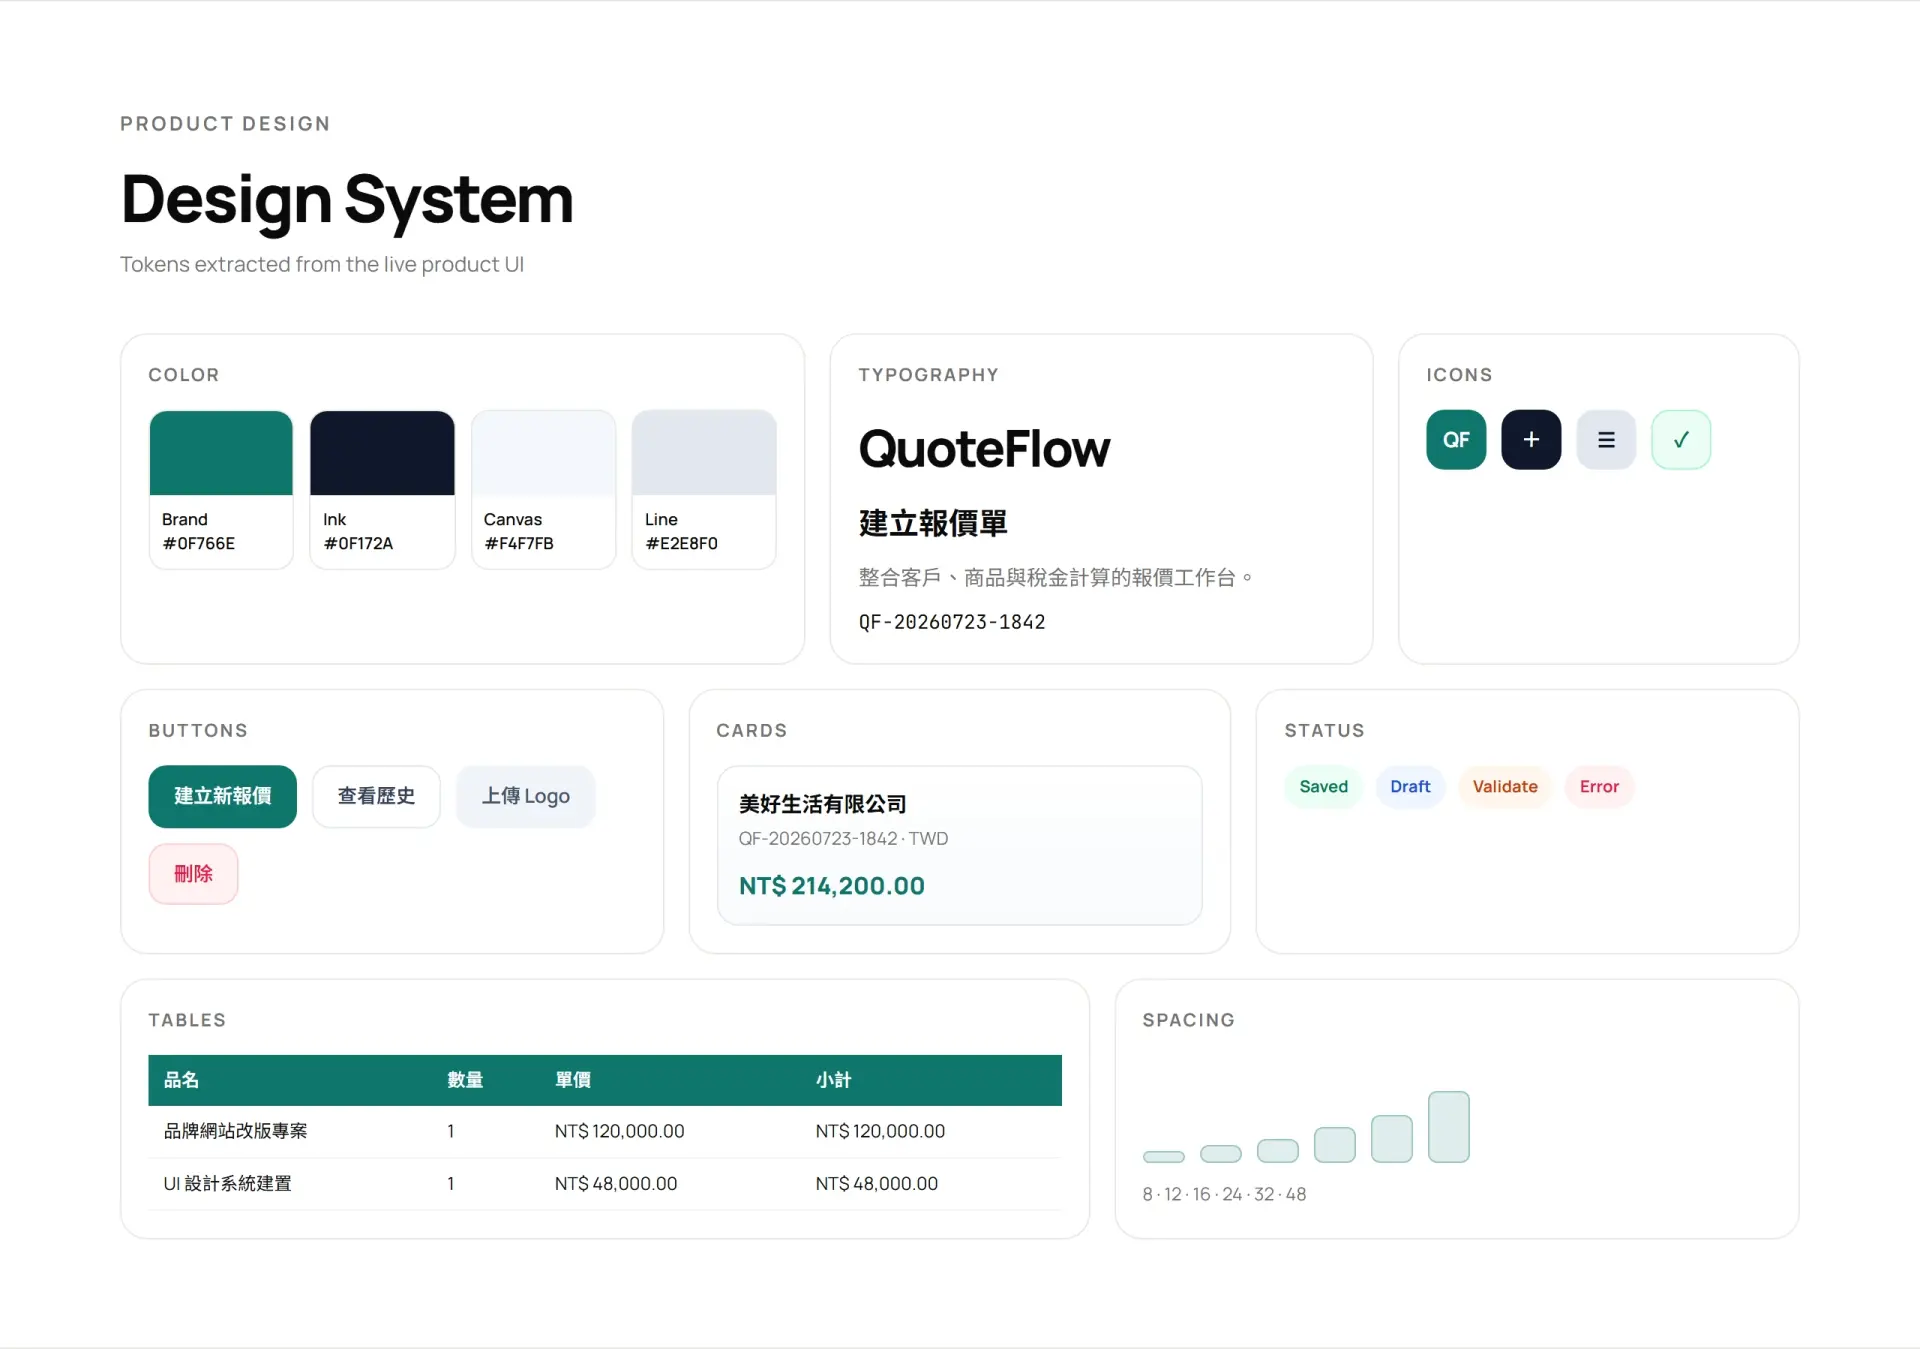Open the 美好生活有限公司 quote card
1920x1349 pixels.
959,845
